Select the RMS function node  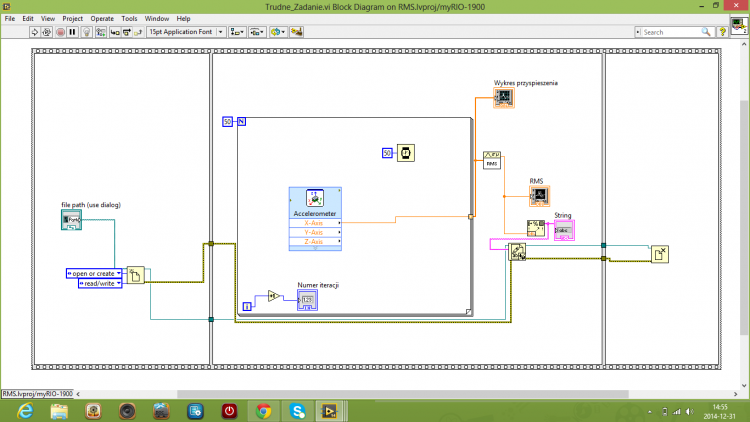pyautogui.click(x=492, y=160)
